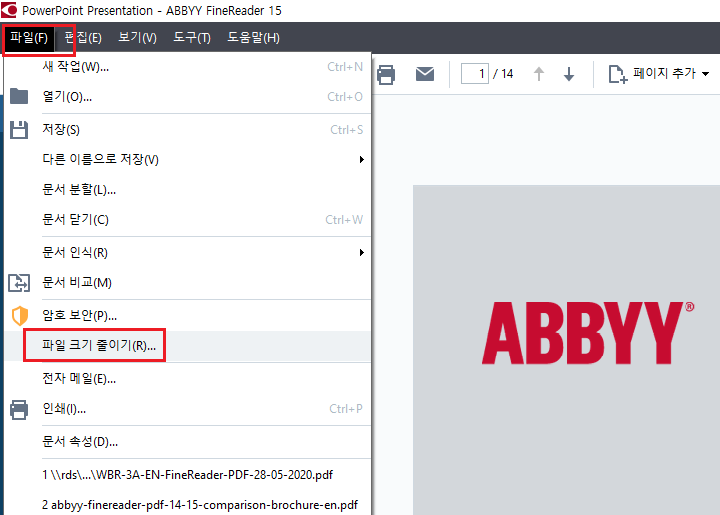Open the 도움말(H) menu
720x515 pixels.
[x=253, y=38]
